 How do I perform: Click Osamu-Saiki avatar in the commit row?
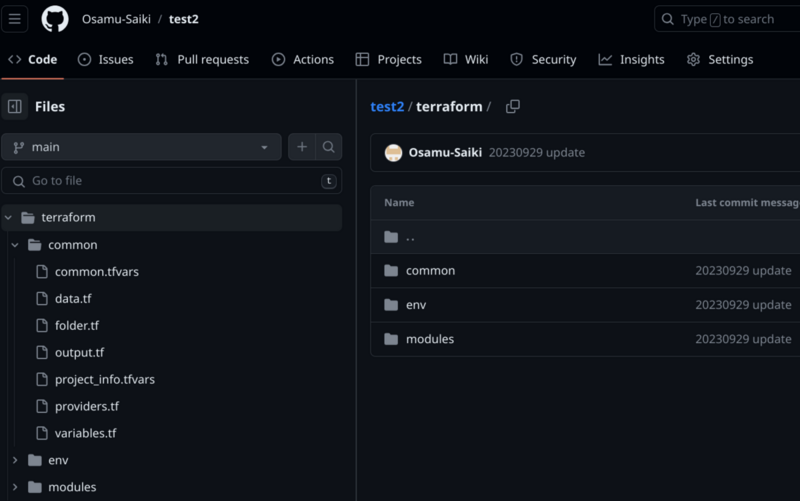[x=393, y=153]
